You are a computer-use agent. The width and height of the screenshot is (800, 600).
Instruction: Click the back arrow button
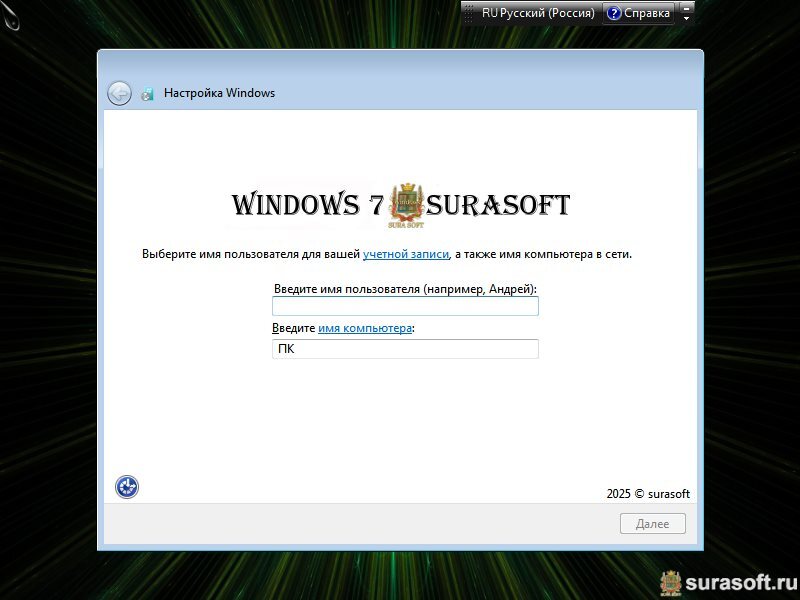tap(119, 93)
